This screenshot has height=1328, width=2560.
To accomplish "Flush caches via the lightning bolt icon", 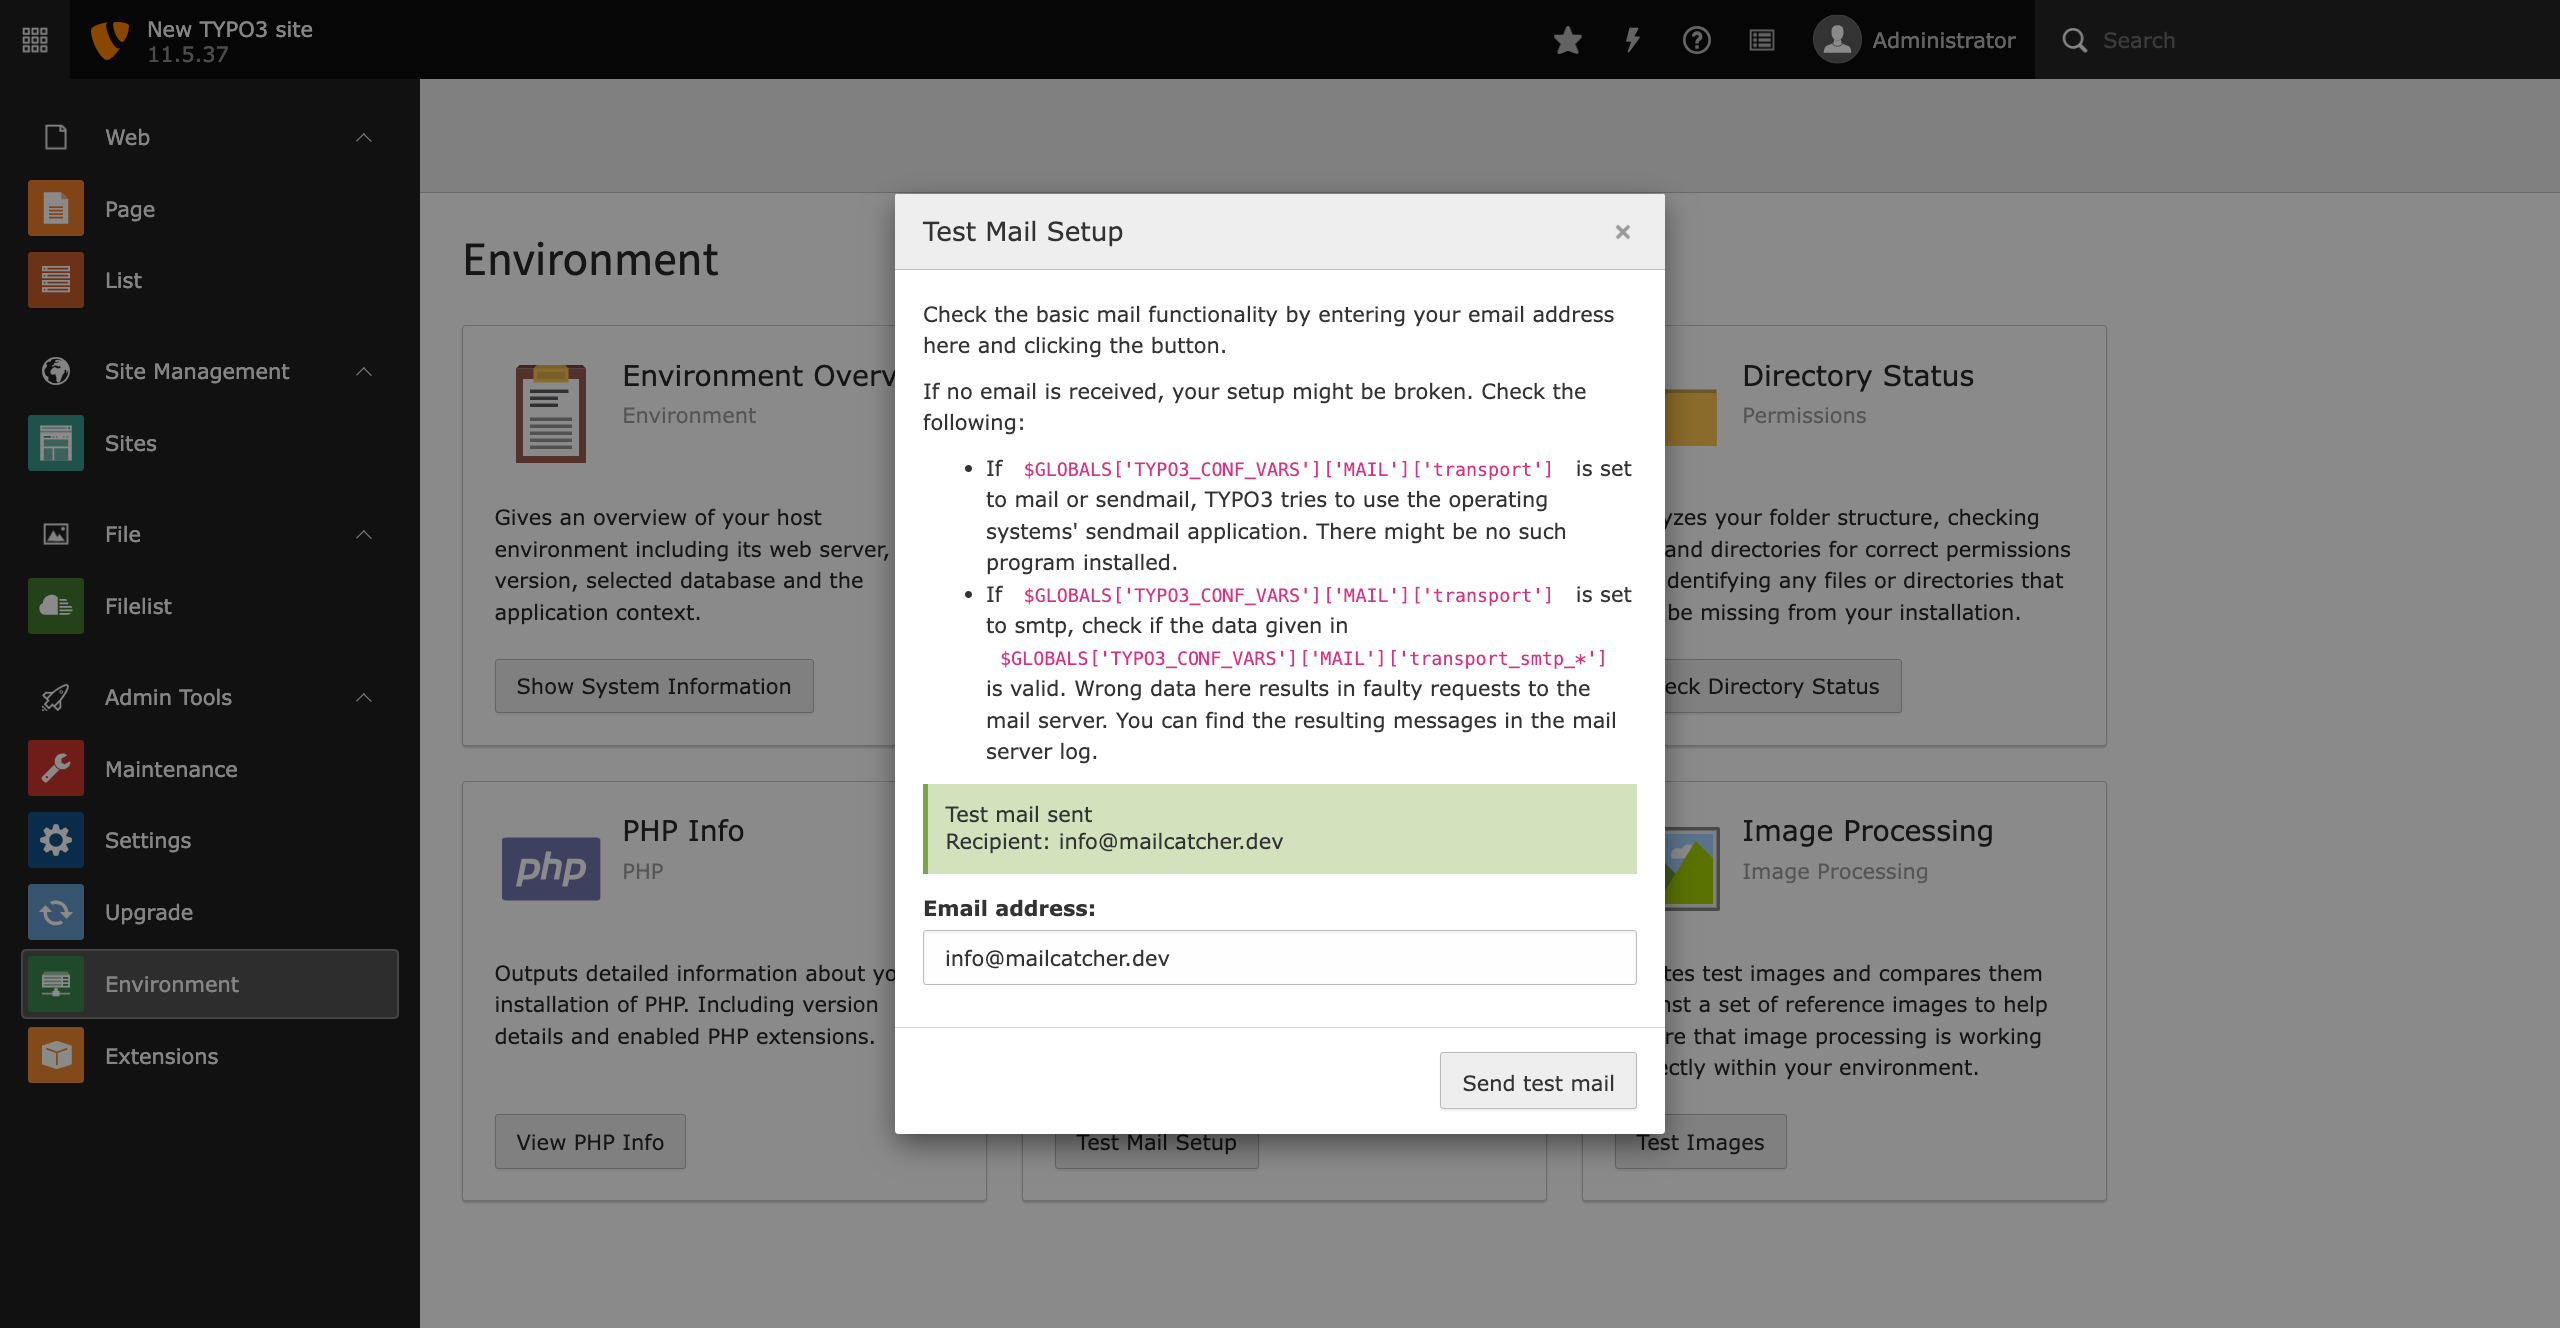I will (x=1631, y=40).
